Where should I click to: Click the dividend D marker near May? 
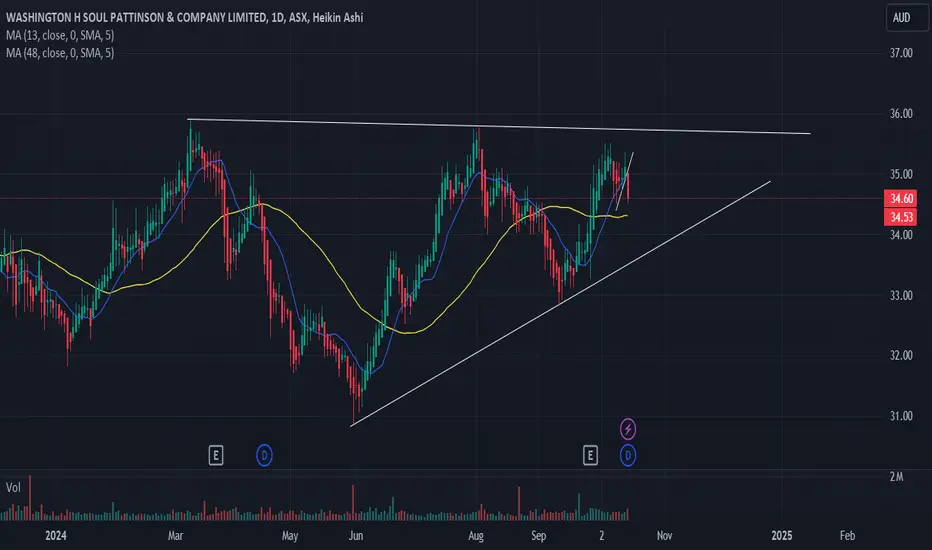point(265,456)
